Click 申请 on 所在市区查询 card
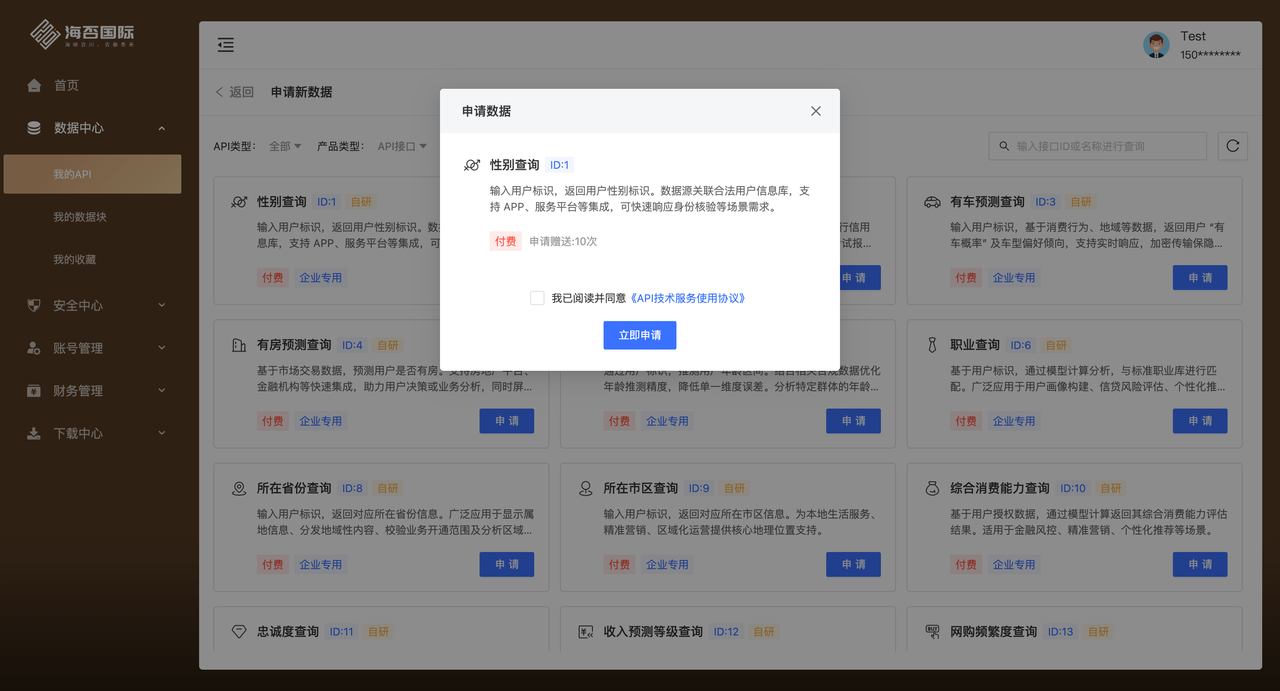Viewport: 1280px width, 691px height. (853, 564)
